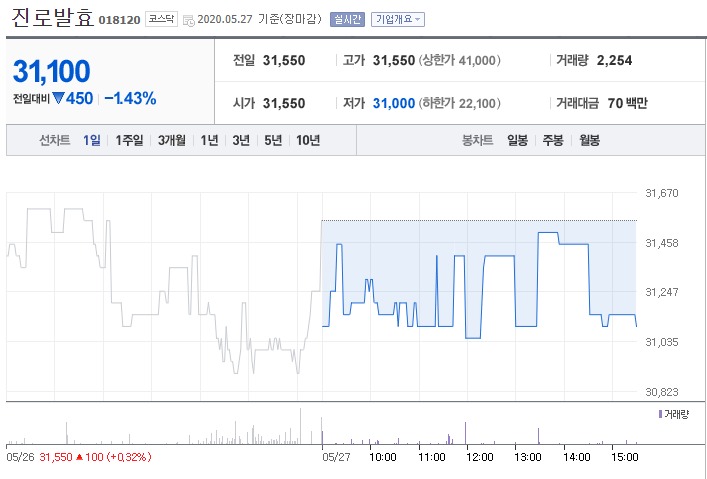Switch to the 3개월 line chart
707x479 pixels.
point(172,140)
